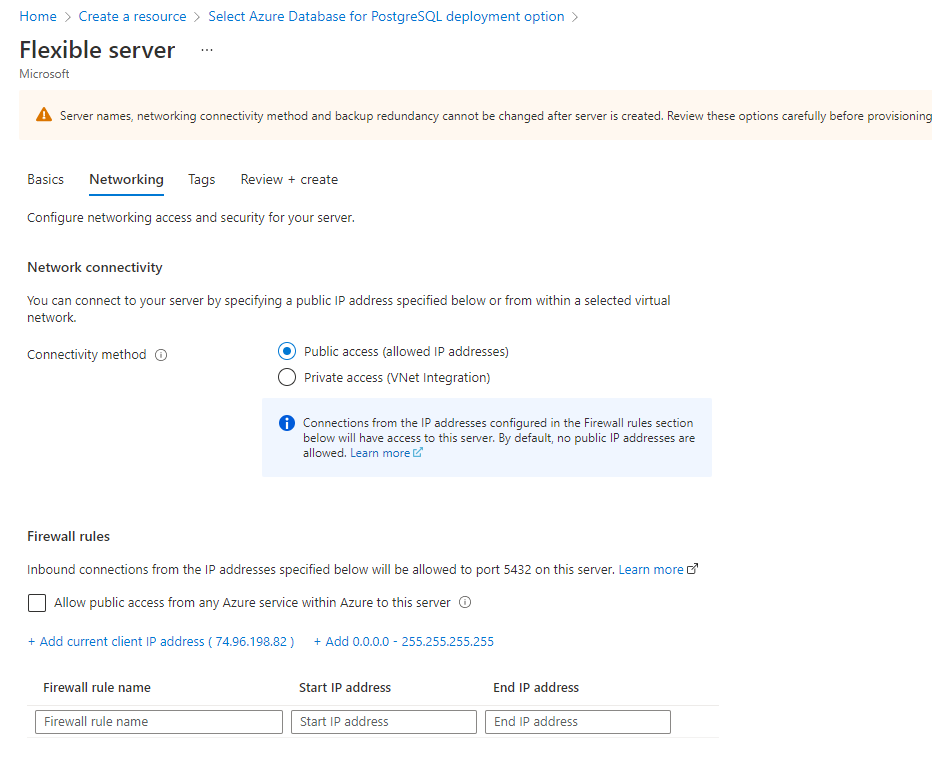947x766 pixels.
Task: Select Public access (allowed IP addresses) radio
Action: [x=287, y=351]
